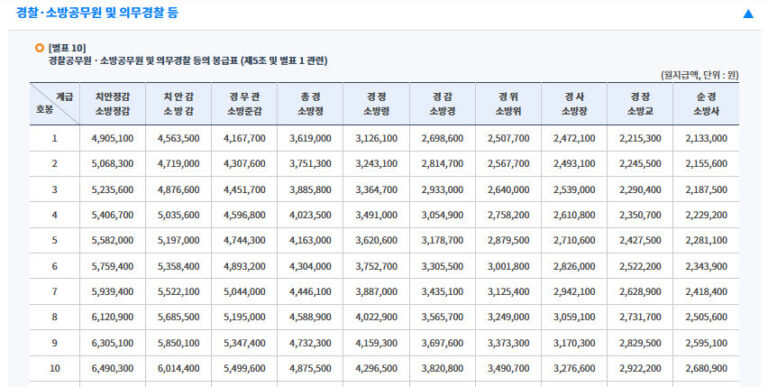Viewport: 768px width, 387px height.
Task: Select the 봉급표 (제5조 및 별표 1 관련) title line
Action: (188, 61)
